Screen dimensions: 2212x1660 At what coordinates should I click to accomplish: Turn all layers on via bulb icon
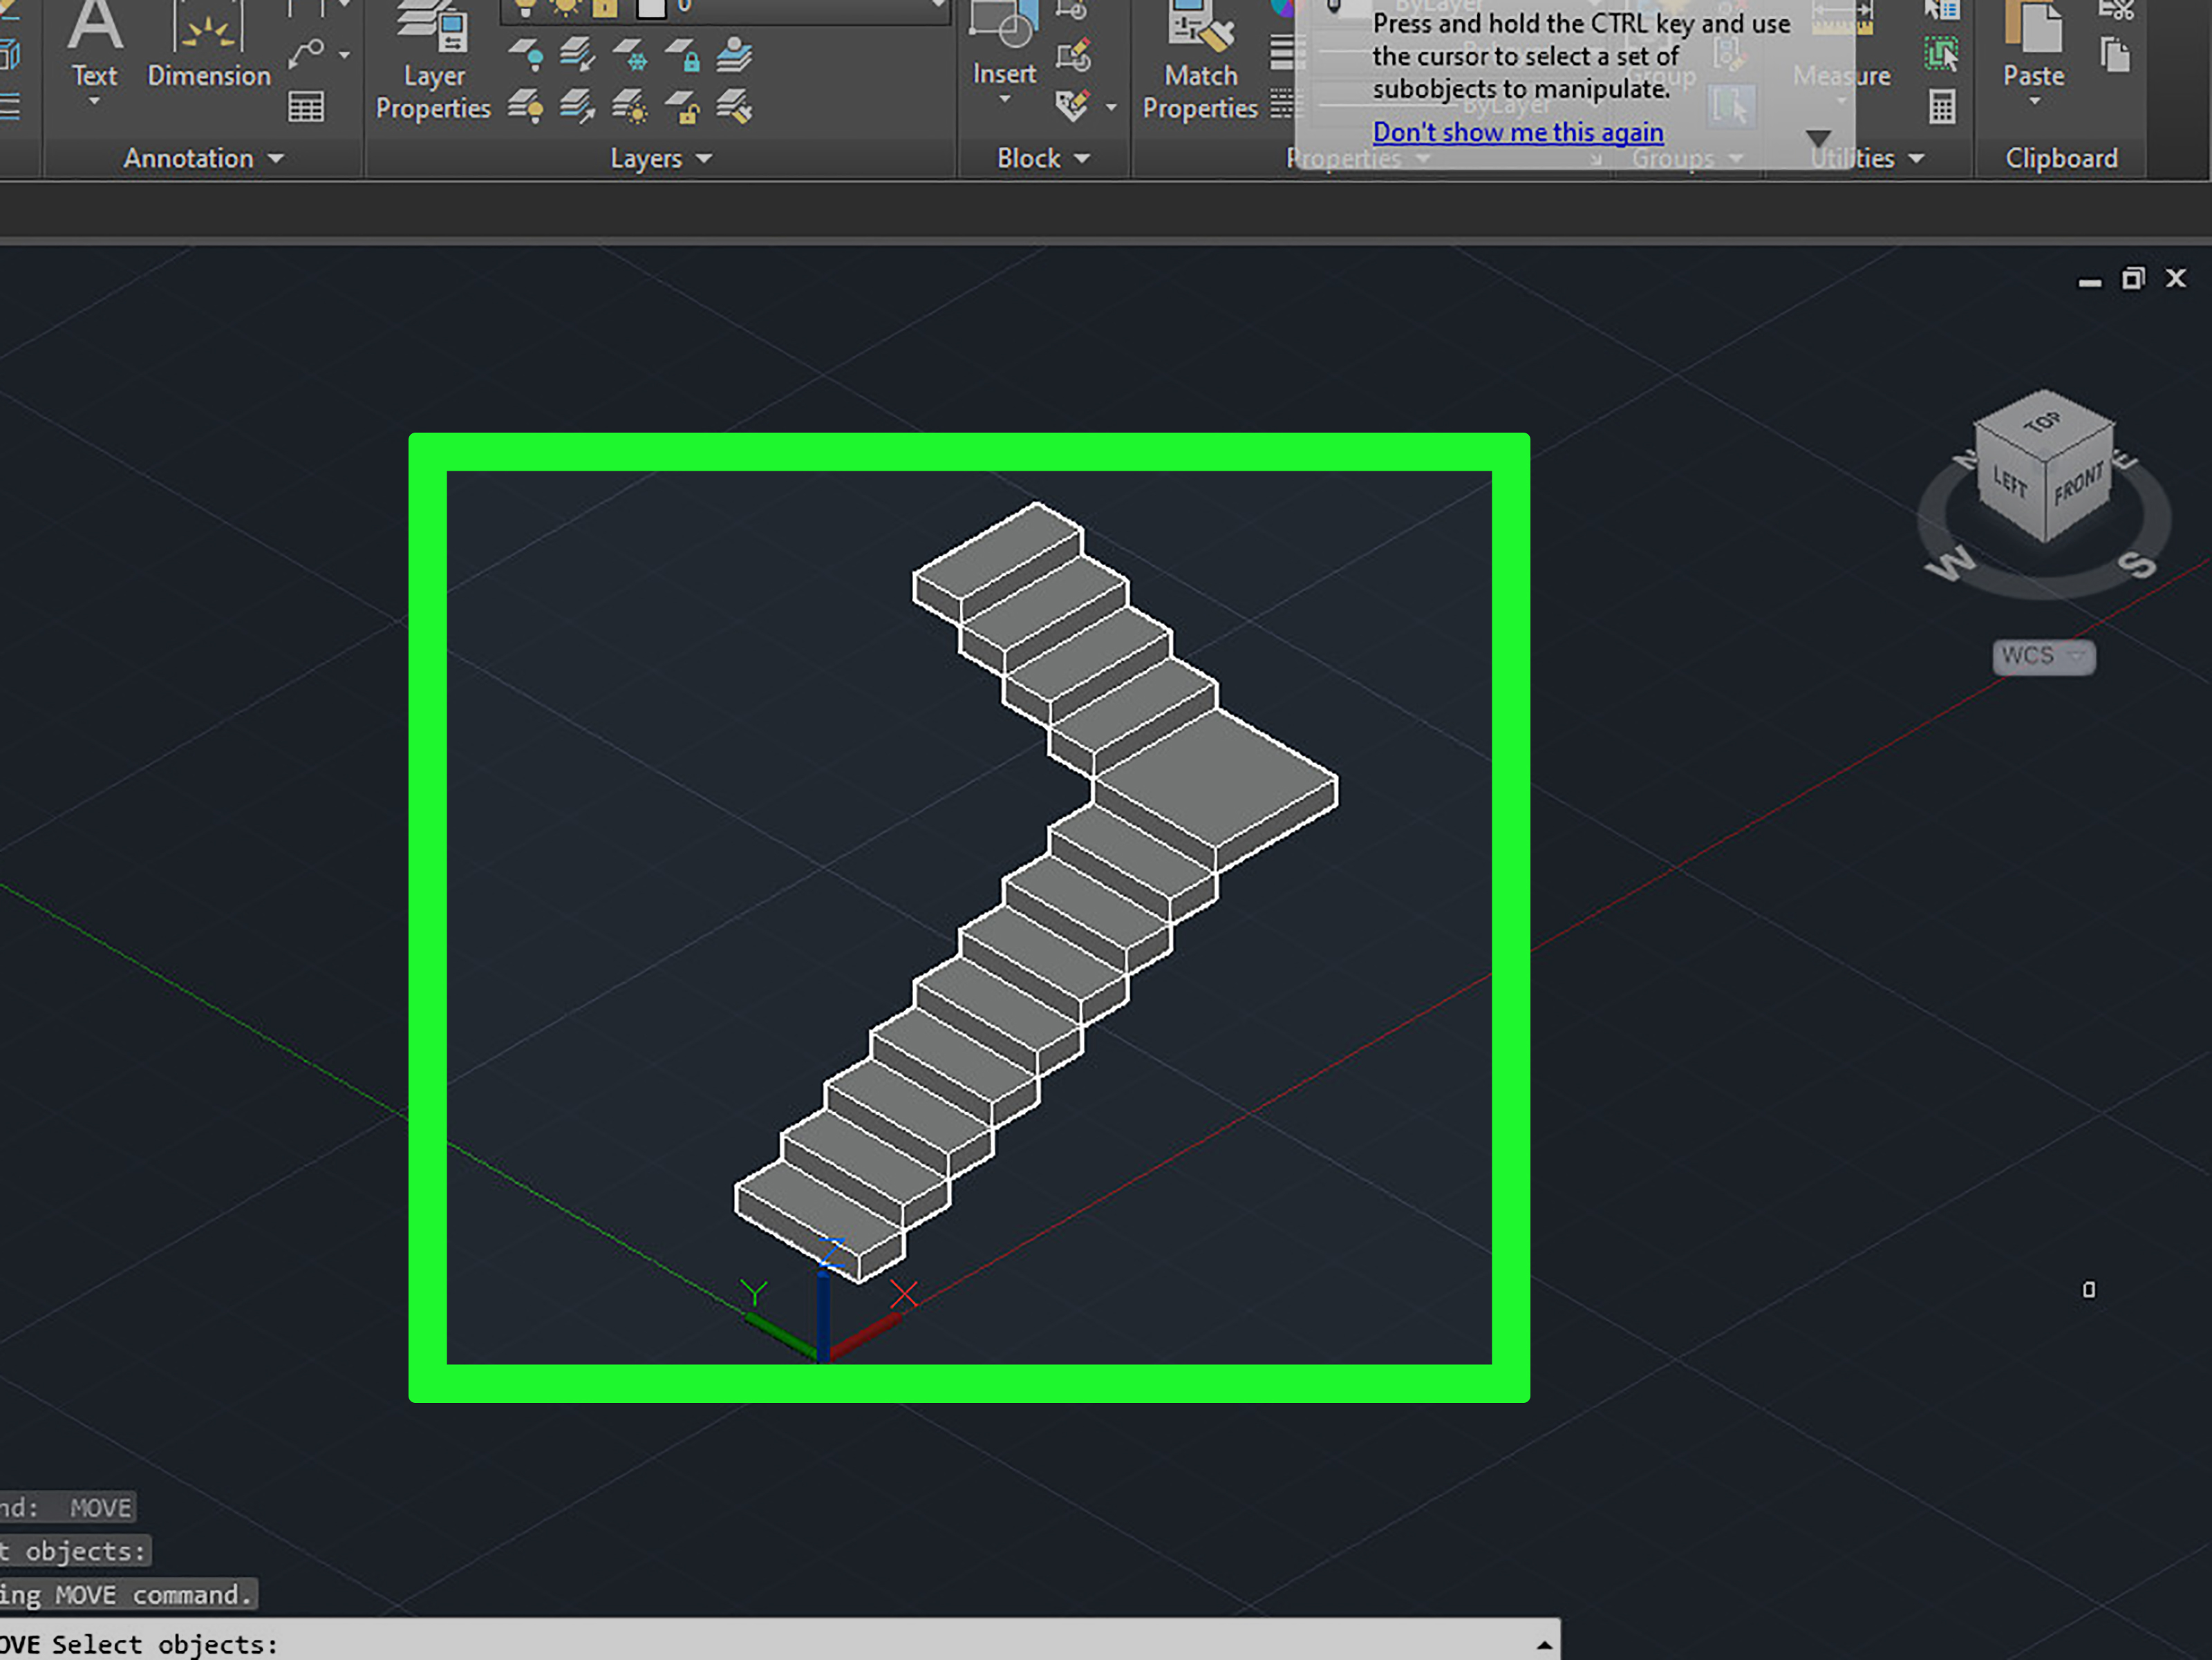pyautogui.click(x=526, y=106)
